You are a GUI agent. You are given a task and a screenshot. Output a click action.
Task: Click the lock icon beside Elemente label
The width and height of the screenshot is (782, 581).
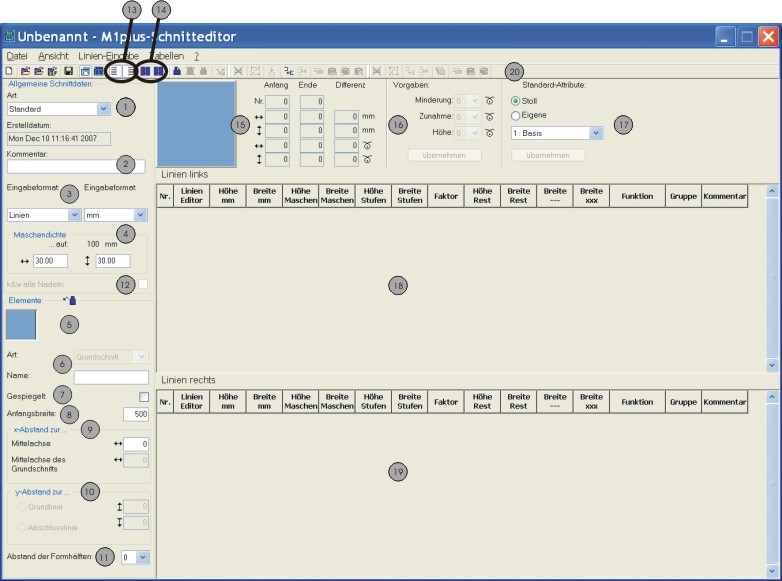click(71, 299)
